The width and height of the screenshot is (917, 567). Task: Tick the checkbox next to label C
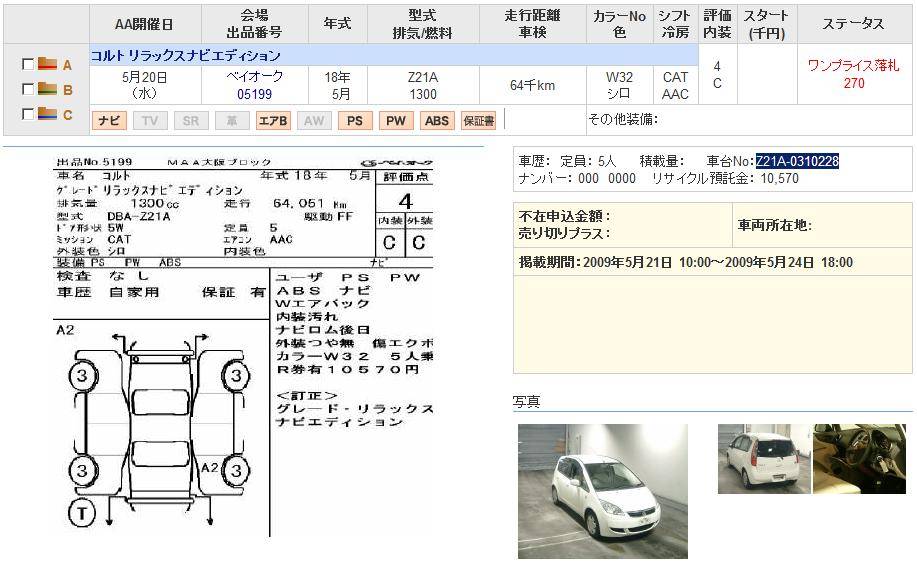pyautogui.click(x=27, y=114)
